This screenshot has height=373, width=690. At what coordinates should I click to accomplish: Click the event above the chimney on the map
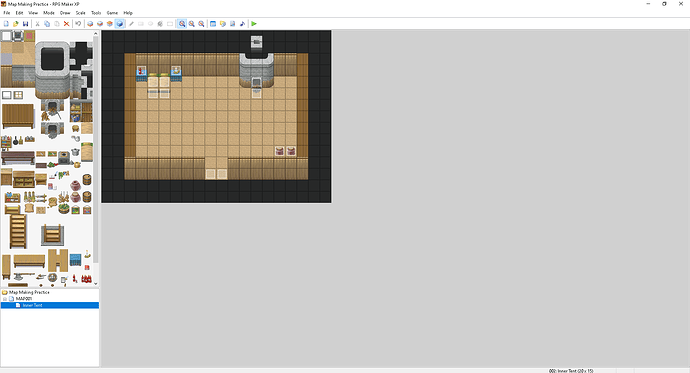257,42
